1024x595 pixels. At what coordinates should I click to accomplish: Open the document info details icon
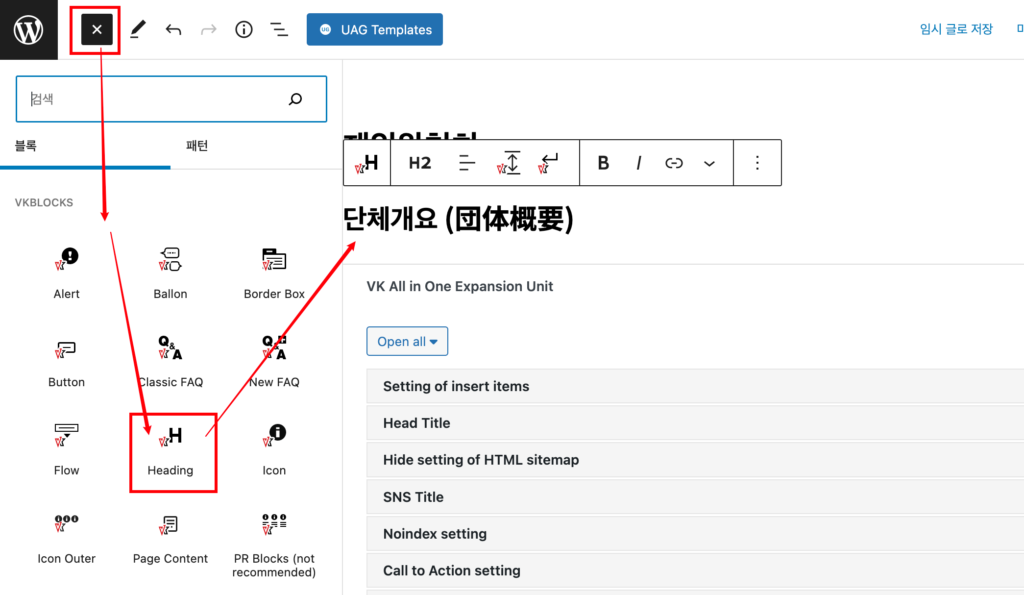[244, 30]
